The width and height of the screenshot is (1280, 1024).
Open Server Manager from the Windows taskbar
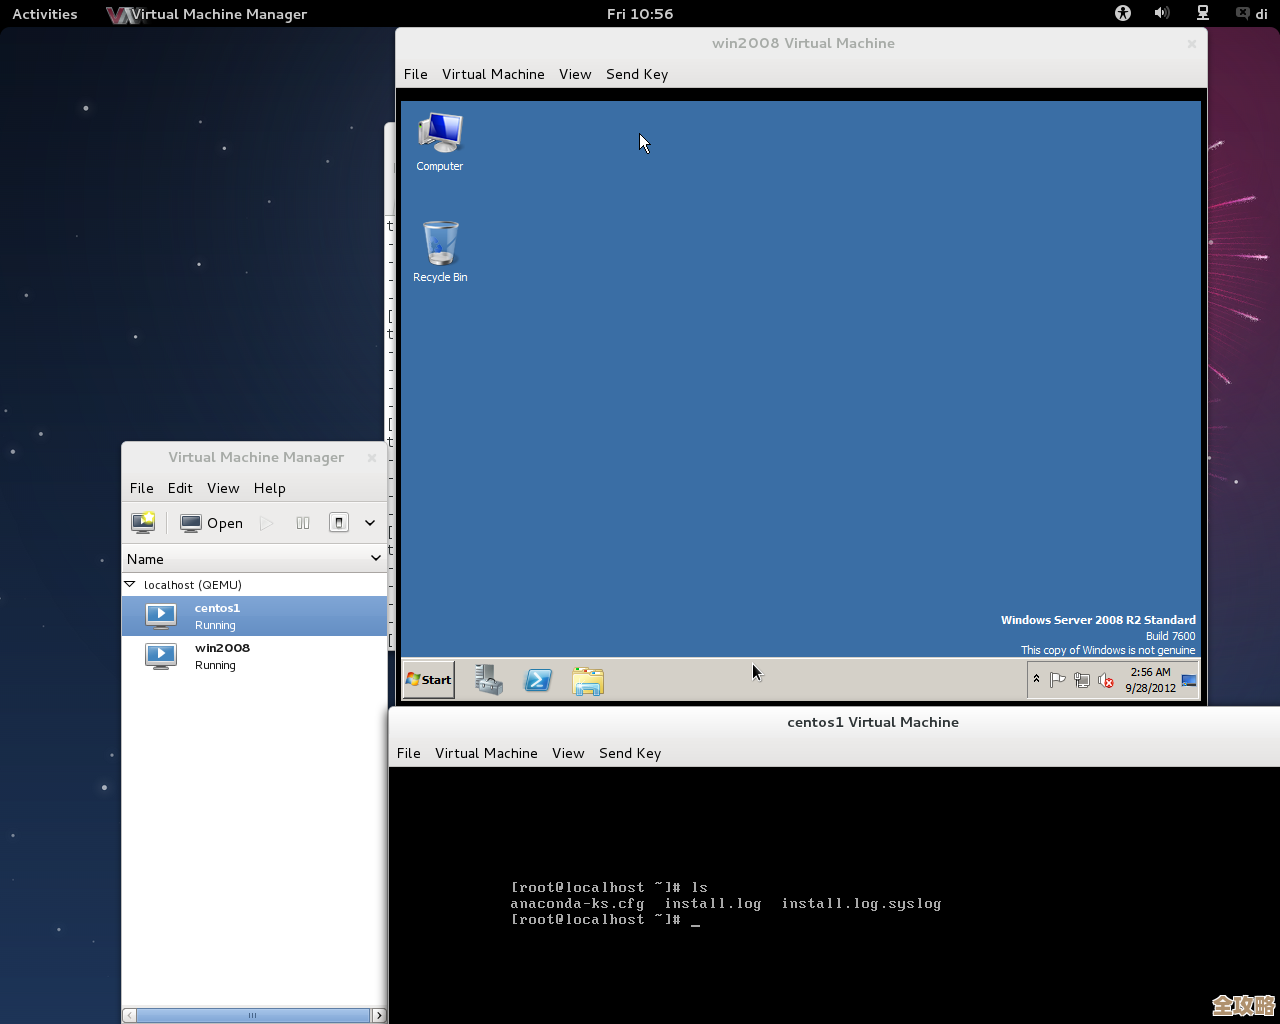[487, 680]
